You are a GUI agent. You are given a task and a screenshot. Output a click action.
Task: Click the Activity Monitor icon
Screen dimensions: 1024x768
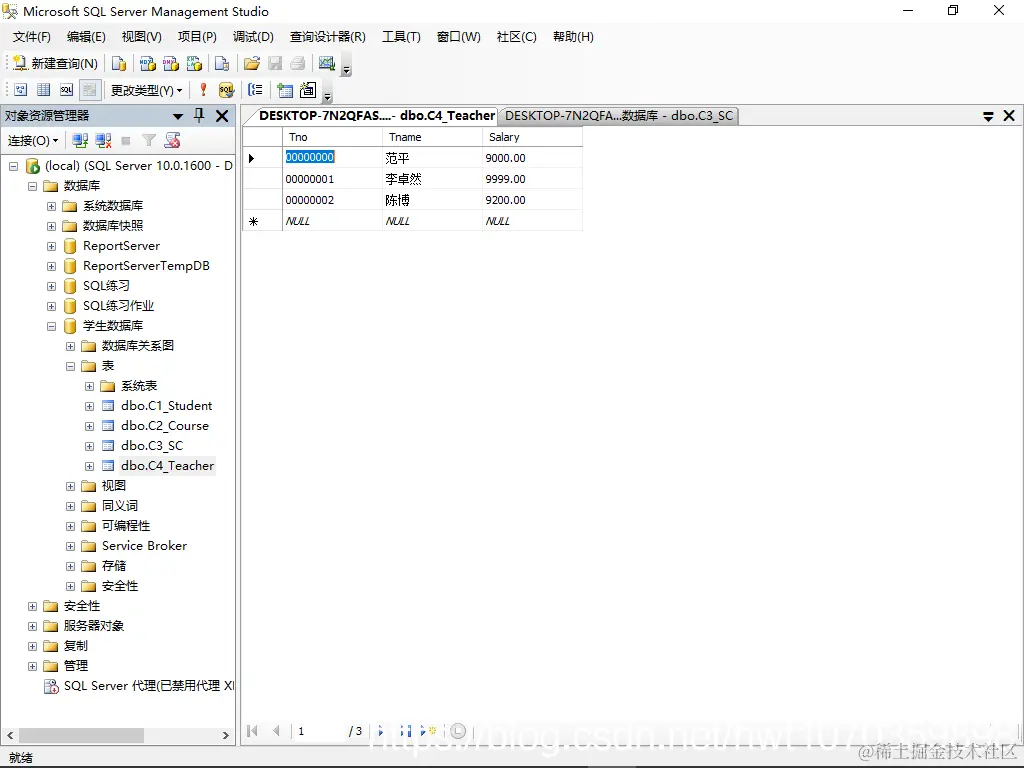[x=327, y=63]
